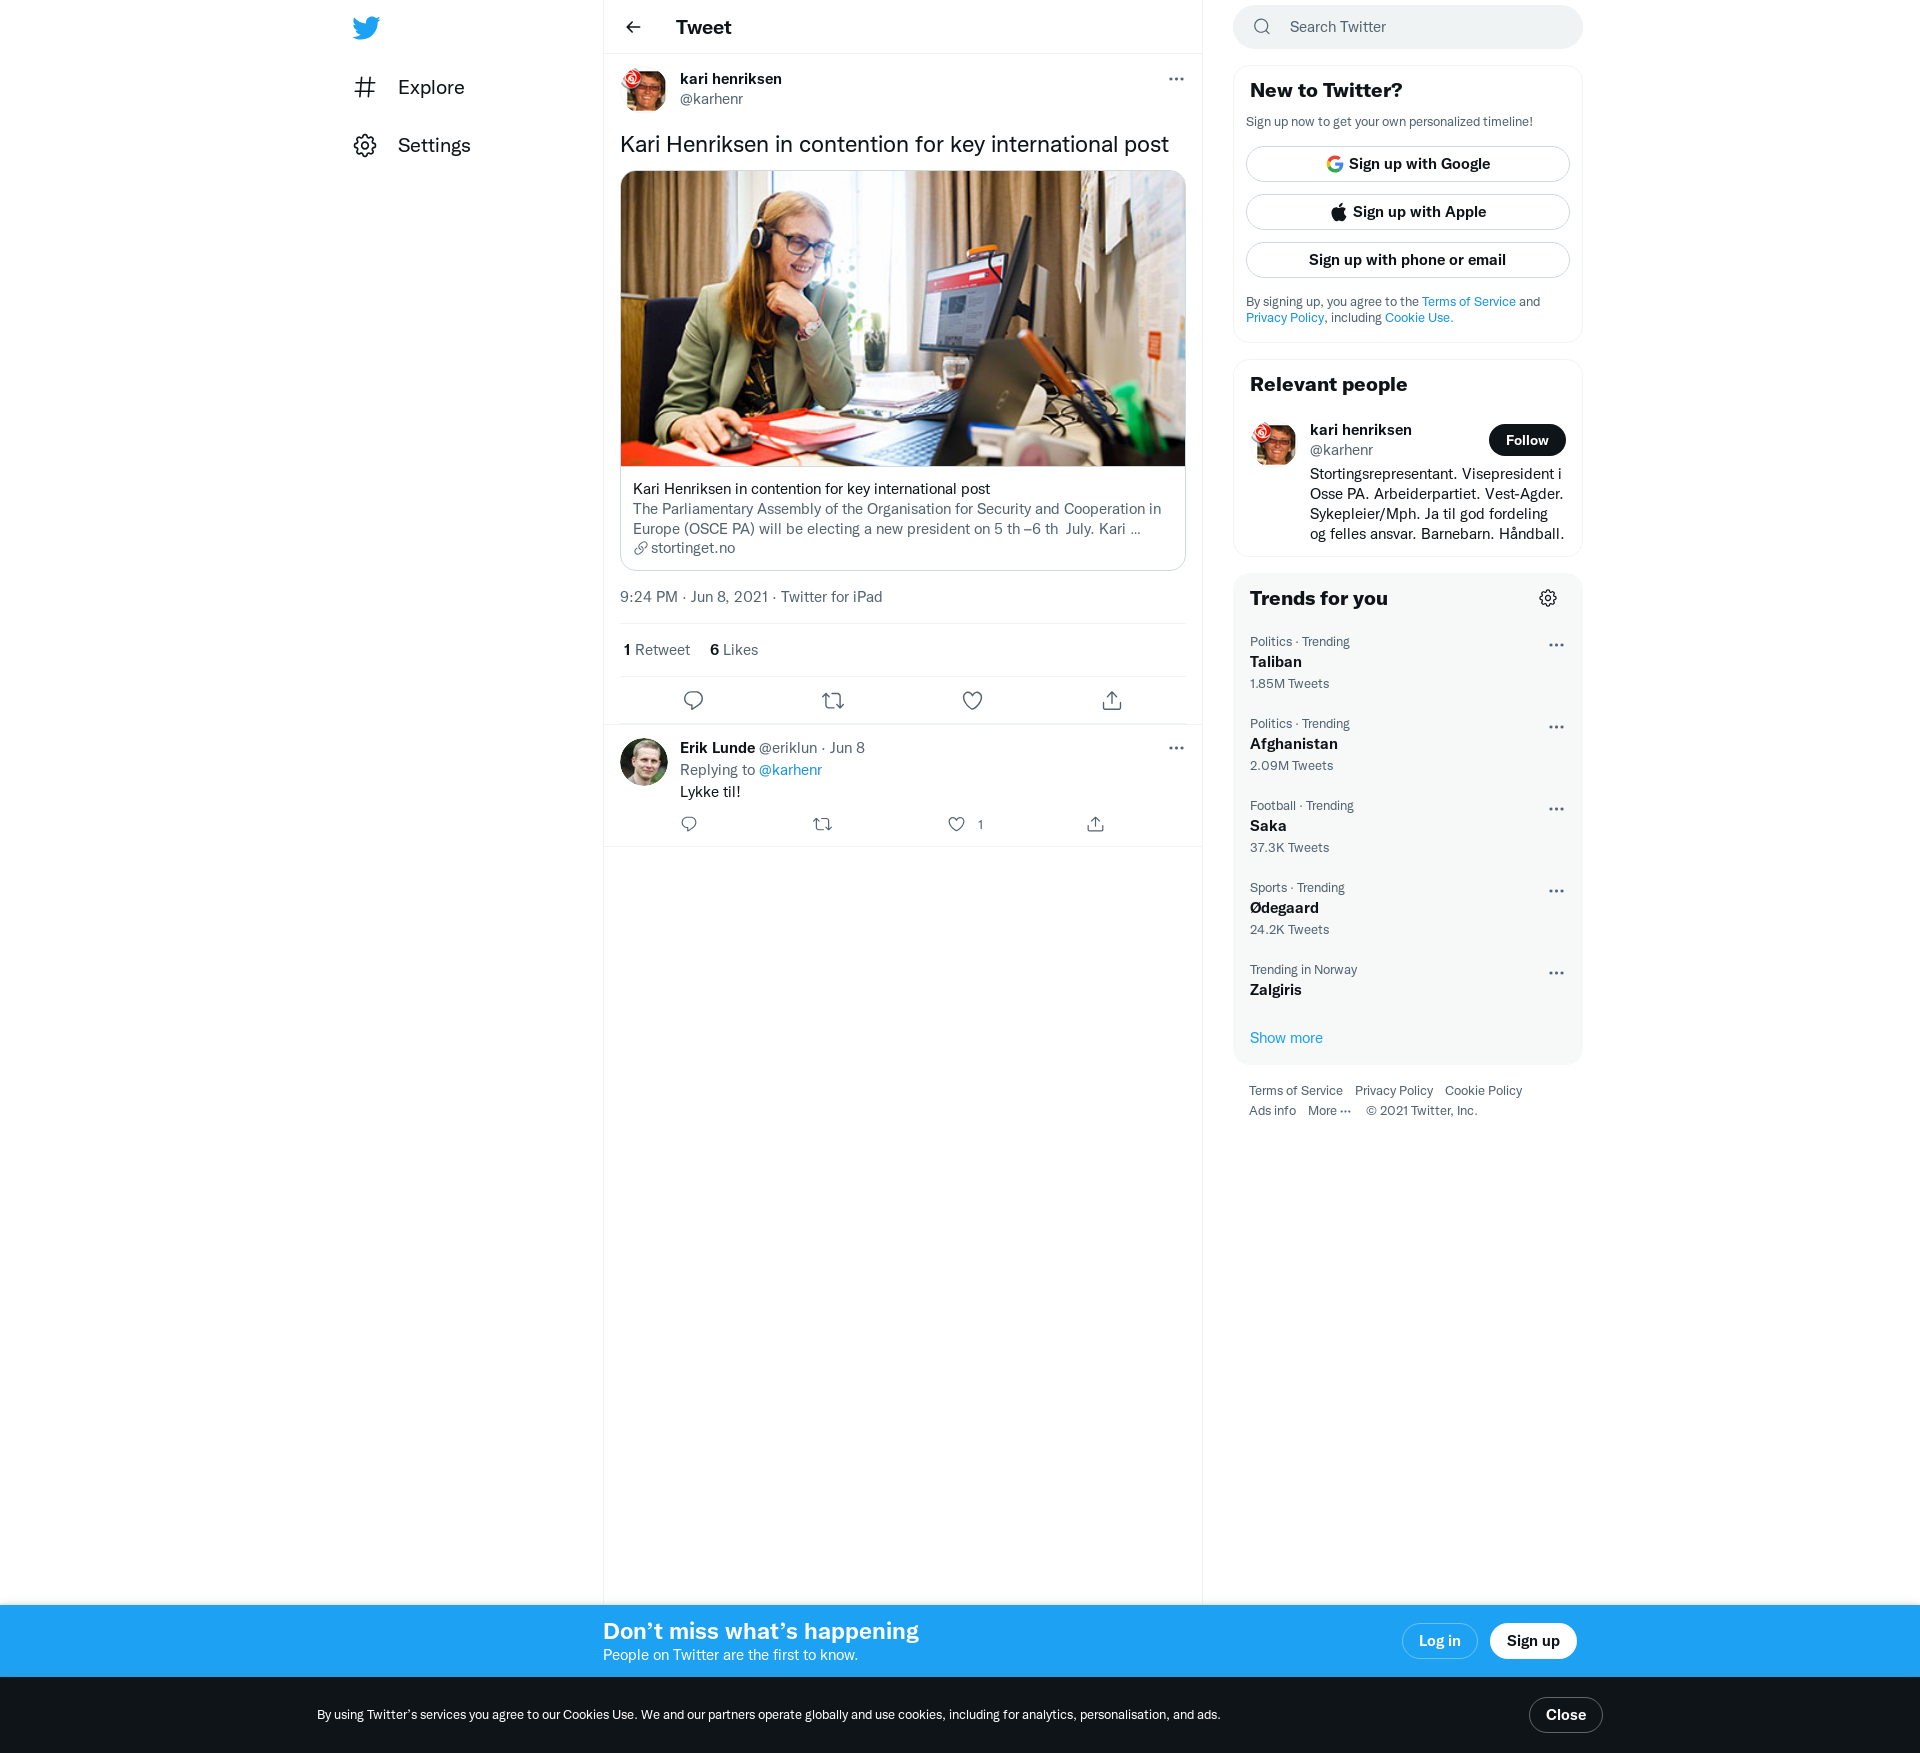Click the Twitter bird logo
The width and height of the screenshot is (1920, 1753).
point(366,27)
